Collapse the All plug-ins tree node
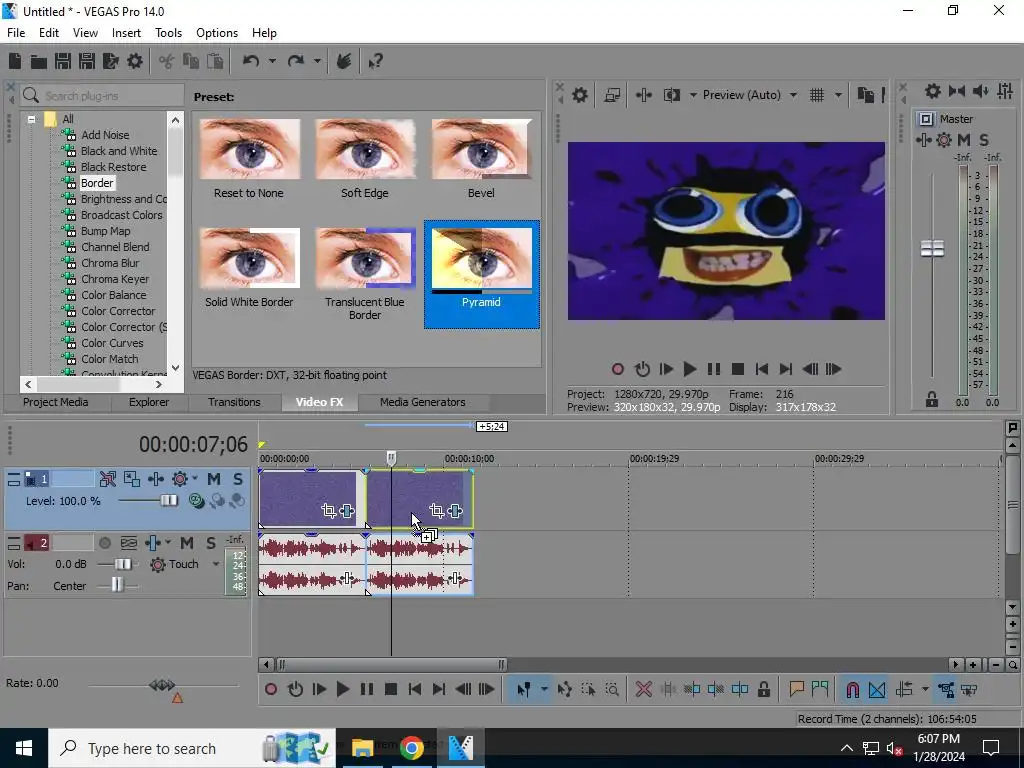The image size is (1024, 768). pyautogui.click(x=31, y=119)
